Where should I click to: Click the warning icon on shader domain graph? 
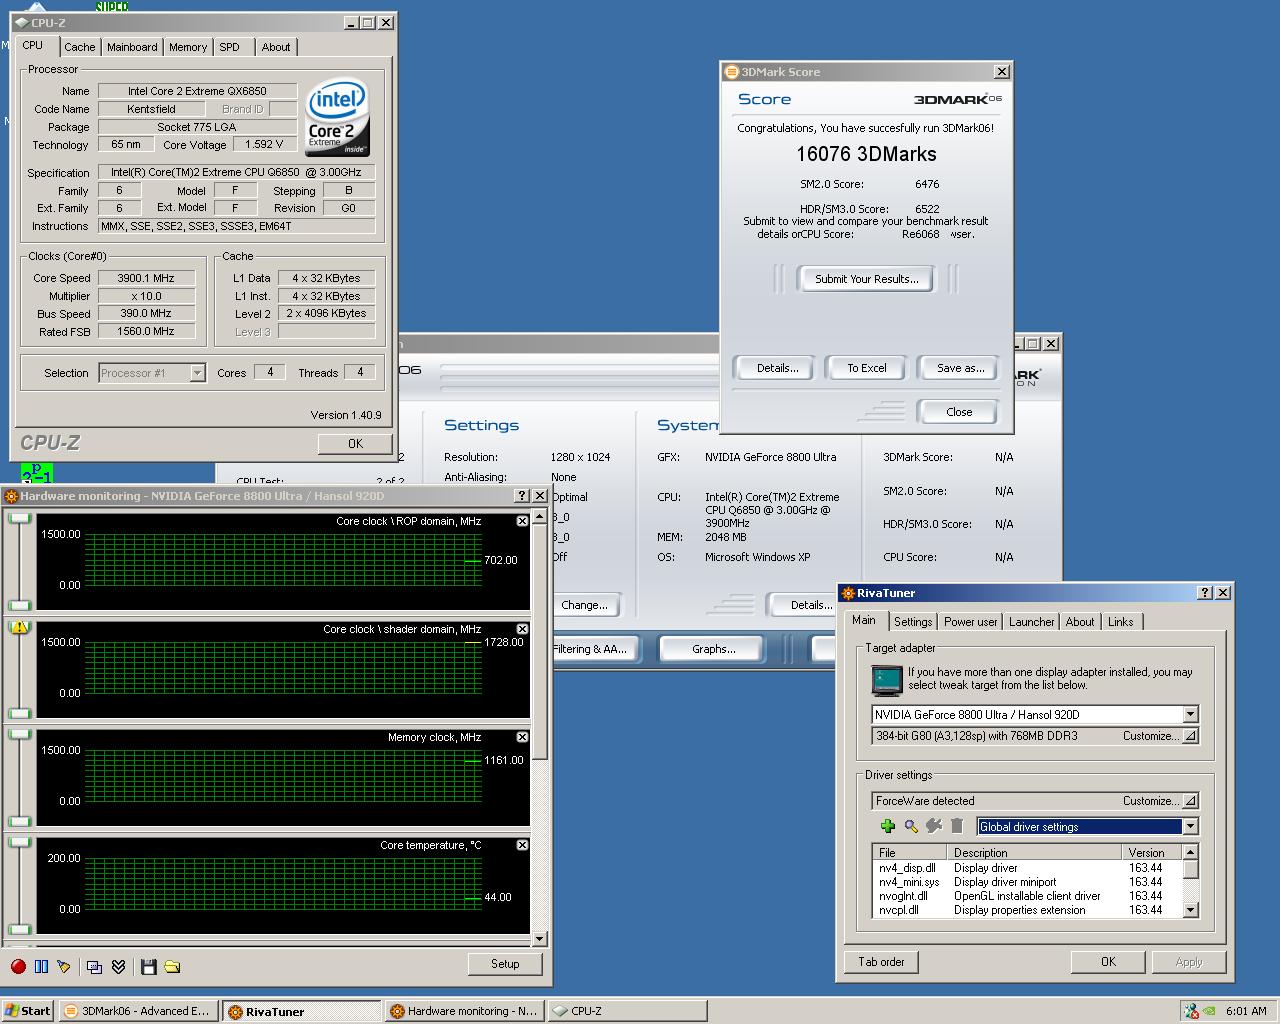[19, 627]
